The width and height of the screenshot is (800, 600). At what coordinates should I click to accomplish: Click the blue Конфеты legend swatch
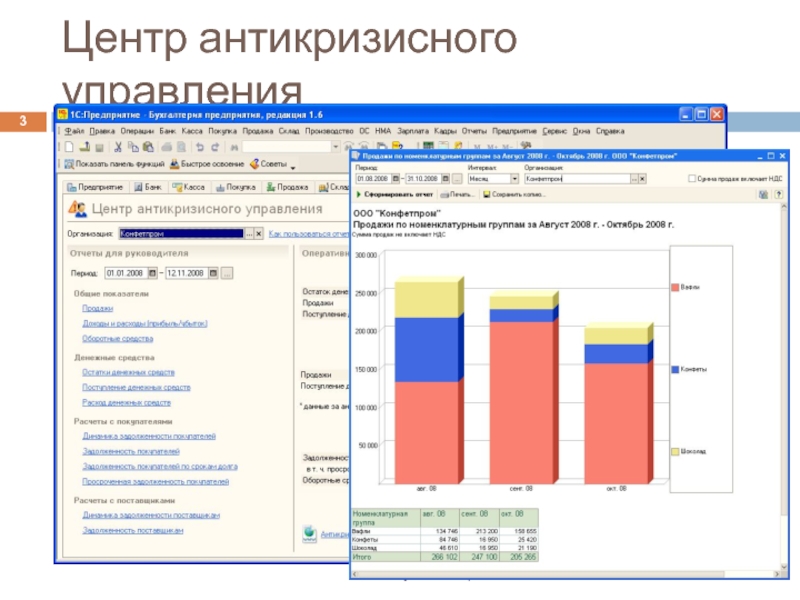(x=675, y=369)
